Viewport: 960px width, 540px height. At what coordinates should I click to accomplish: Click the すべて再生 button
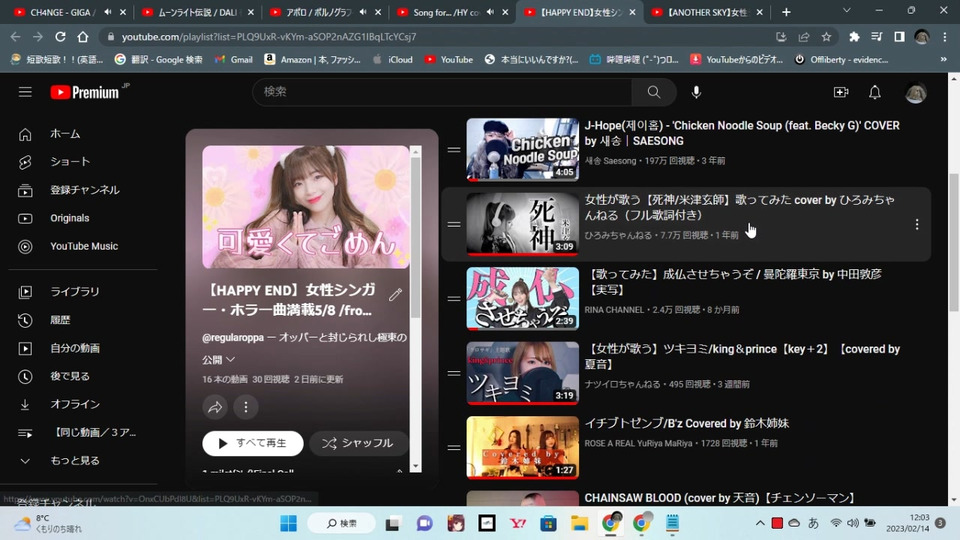tap(253, 443)
